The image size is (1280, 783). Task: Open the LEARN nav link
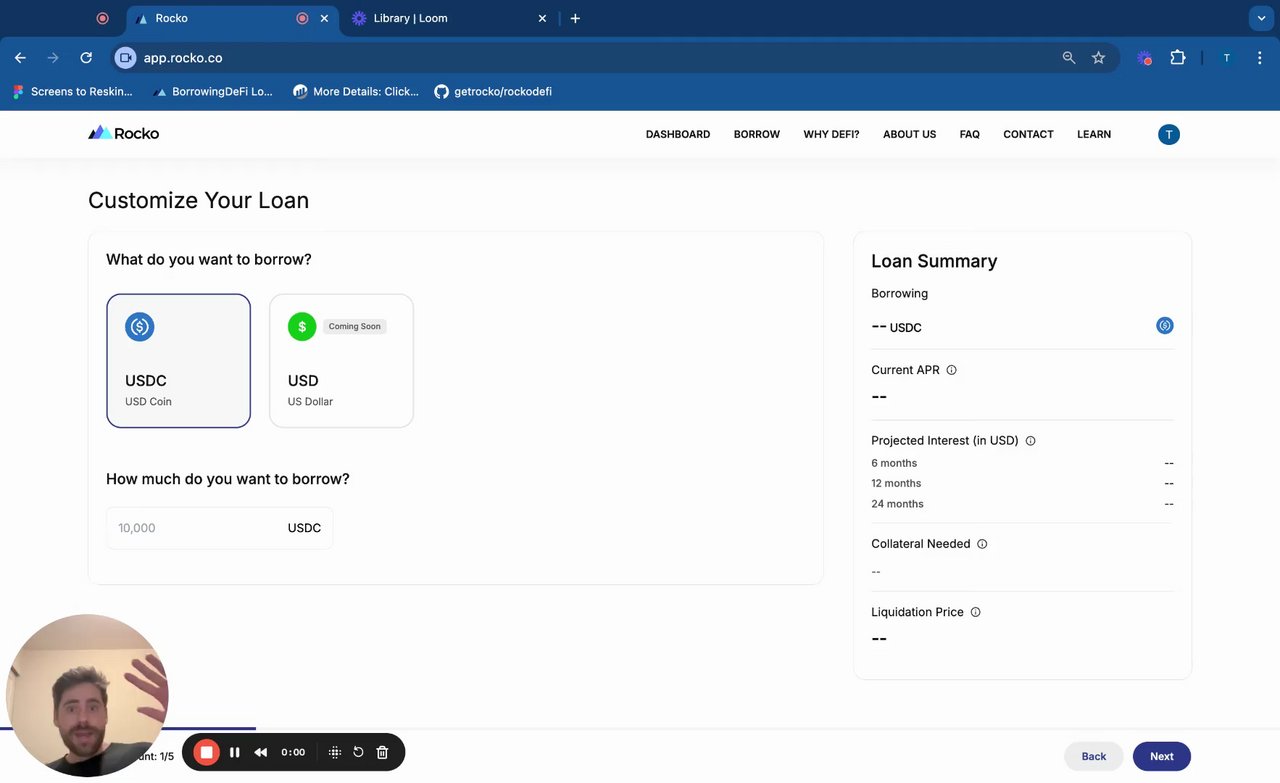tap(1094, 134)
